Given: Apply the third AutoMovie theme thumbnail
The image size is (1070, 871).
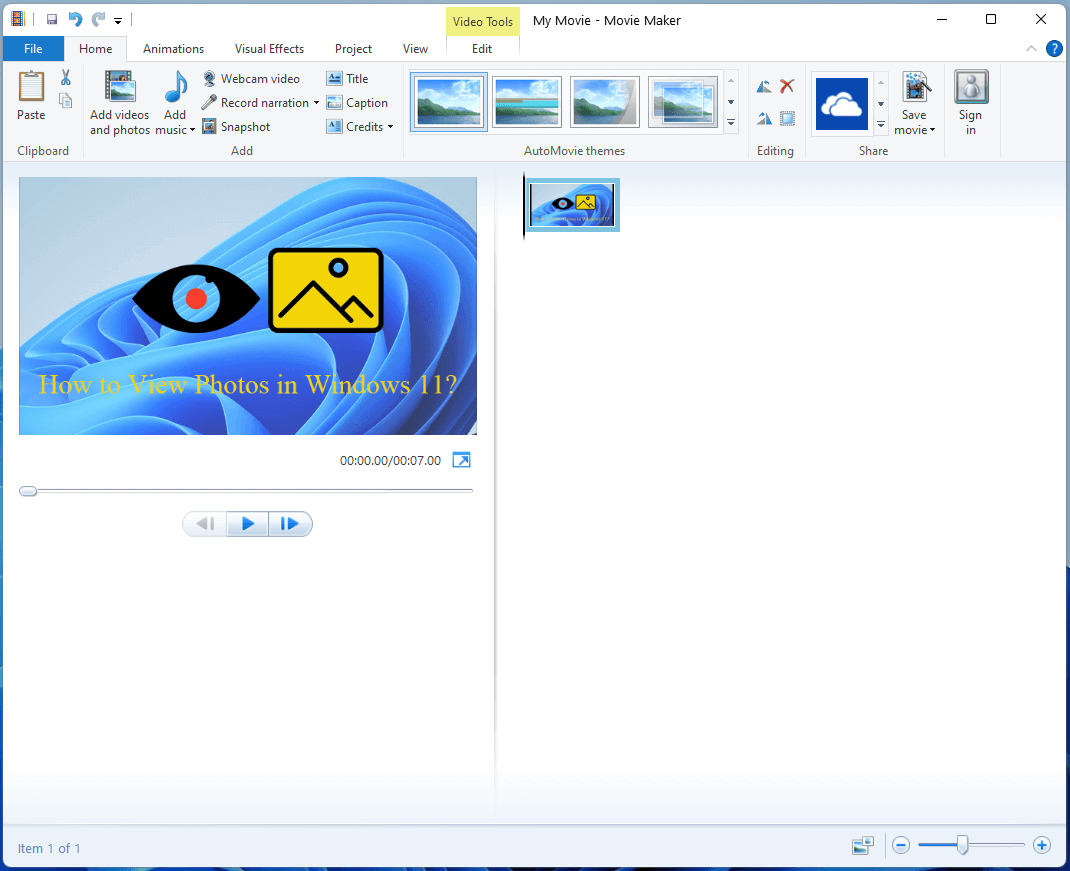Looking at the screenshot, I should pos(605,102).
